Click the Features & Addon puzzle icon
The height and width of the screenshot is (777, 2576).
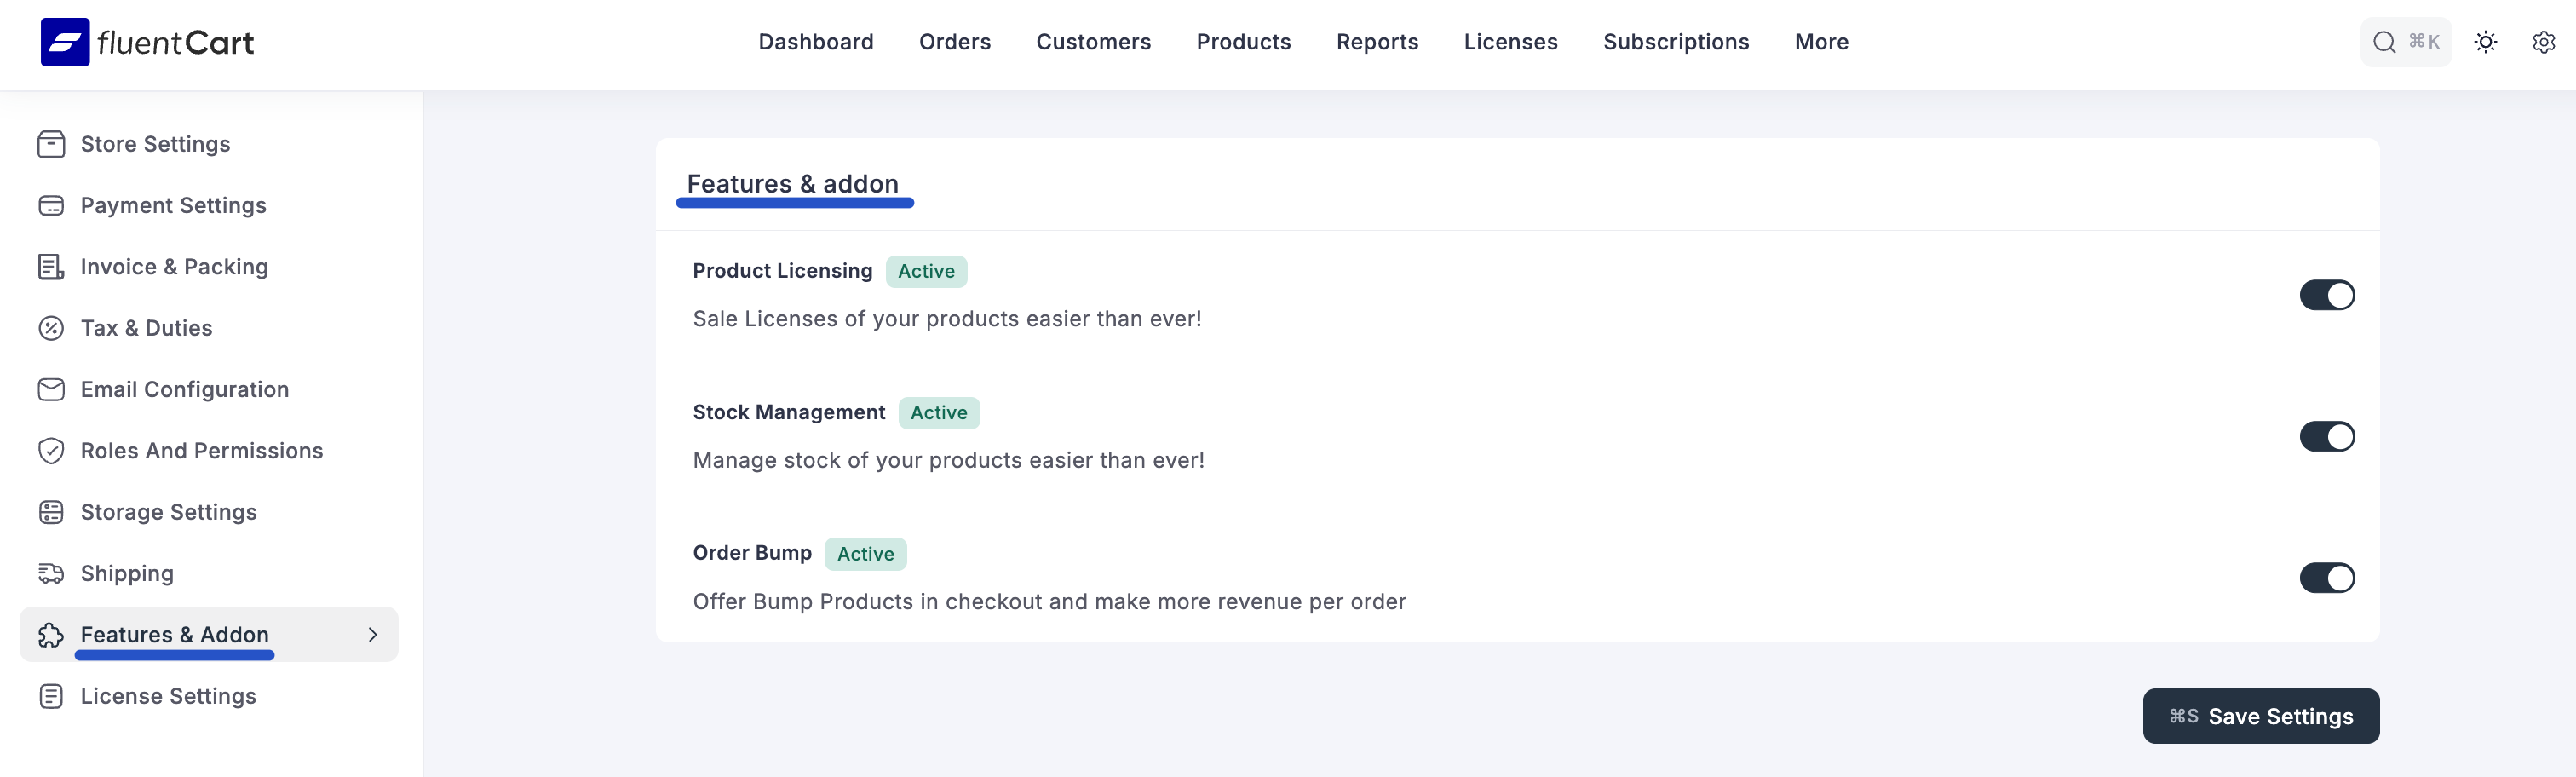click(x=52, y=634)
